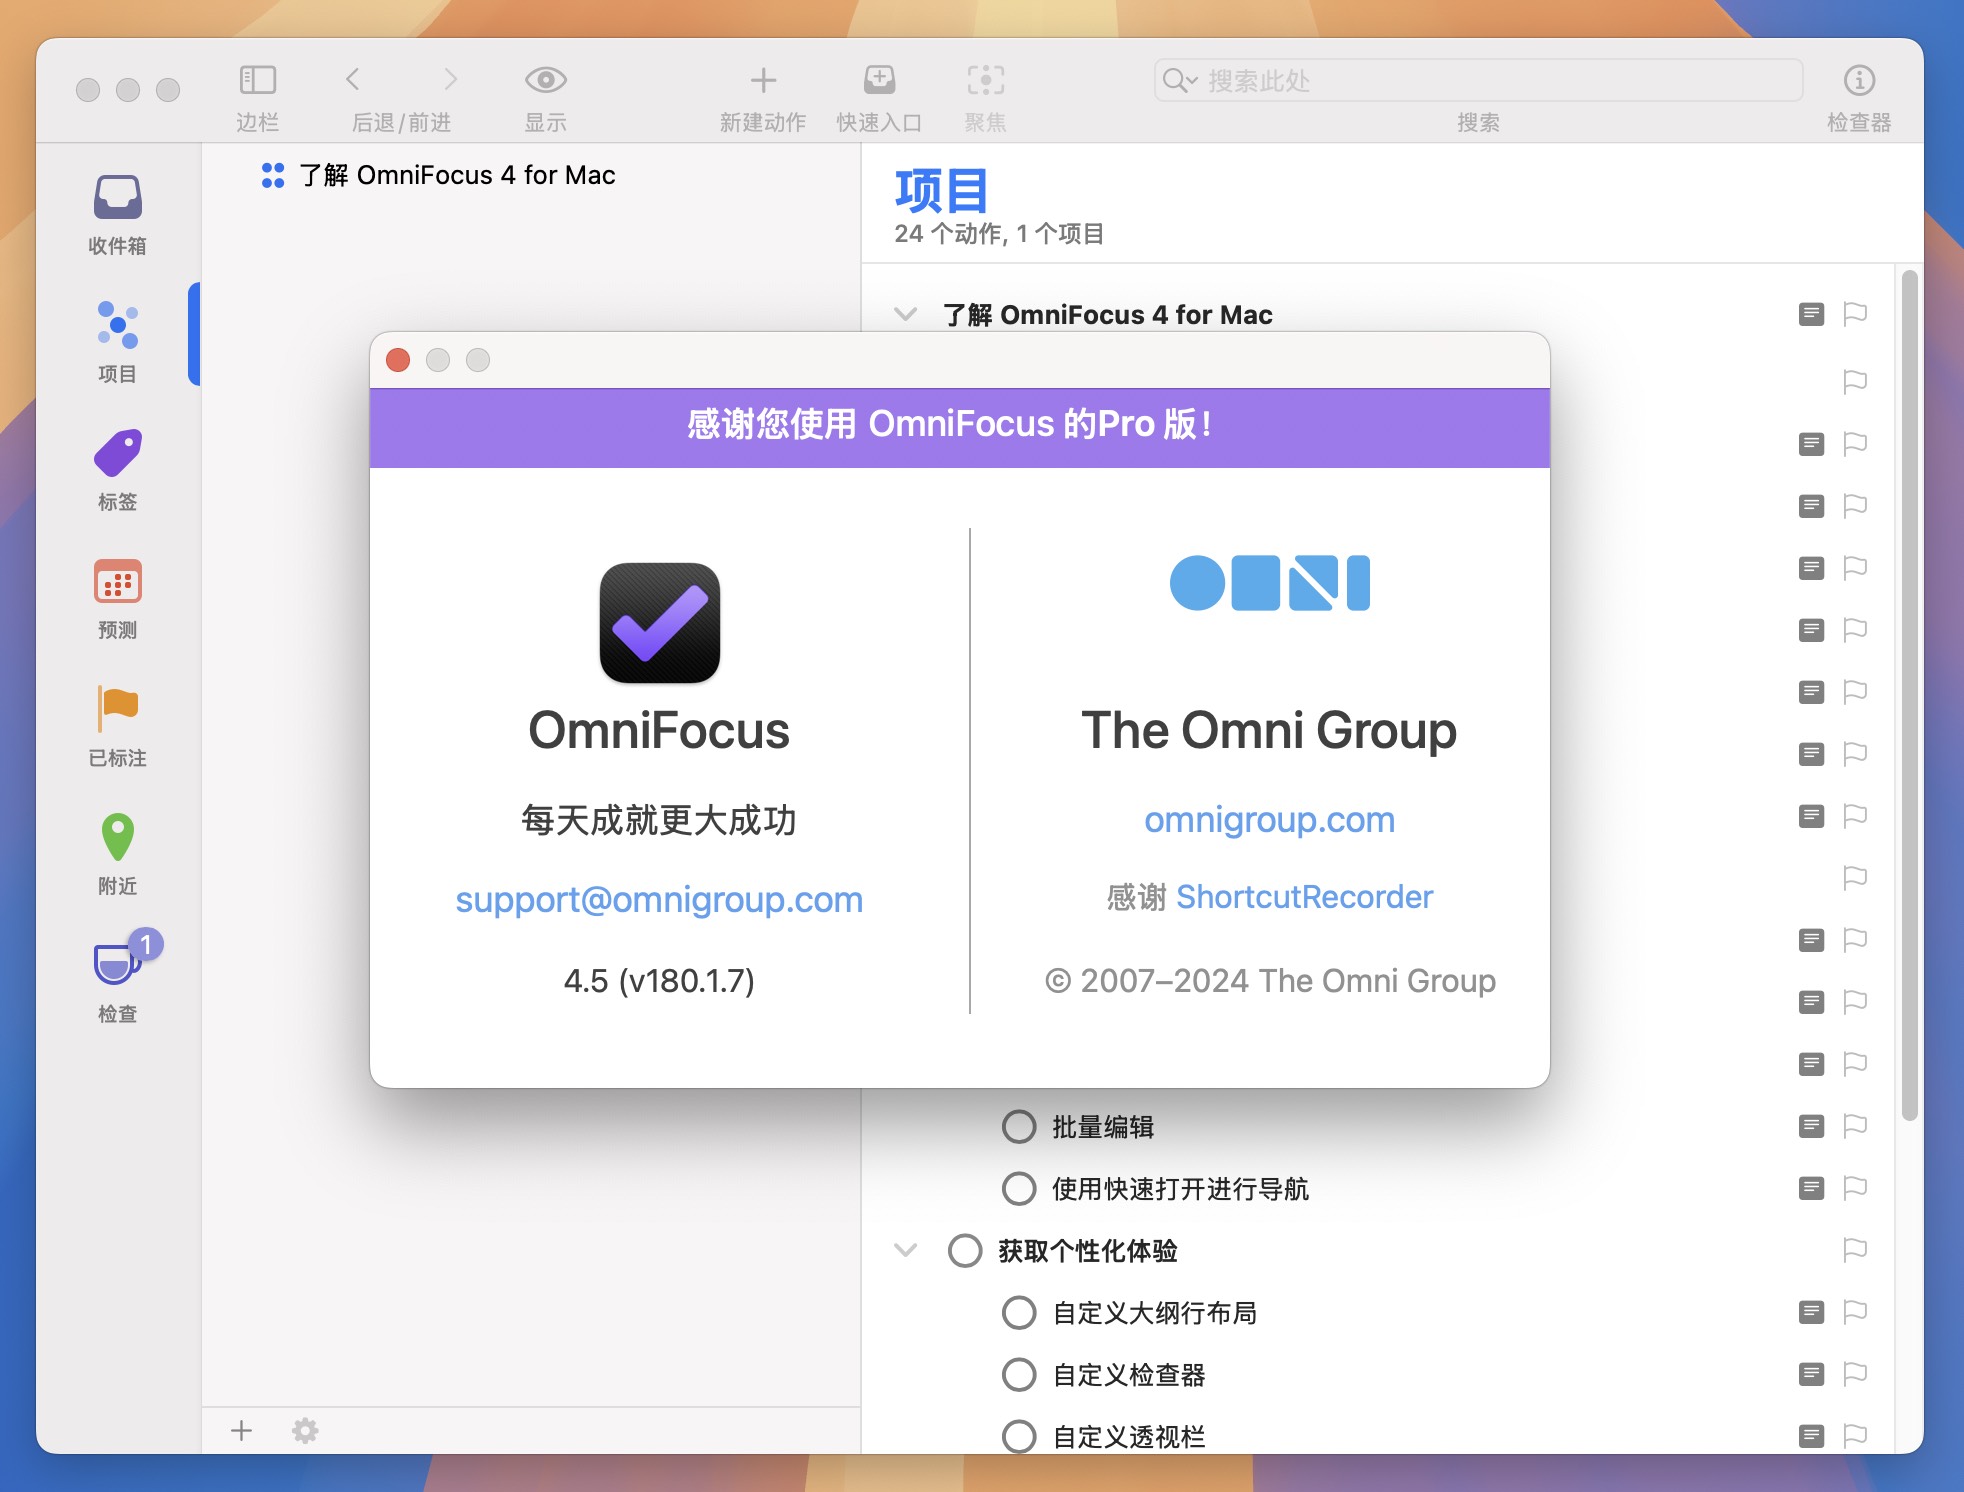Image resolution: width=1964 pixels, height=1492 pixels.
Task: Go back with the 后退 arrow
Action: [x=352, y=80]
